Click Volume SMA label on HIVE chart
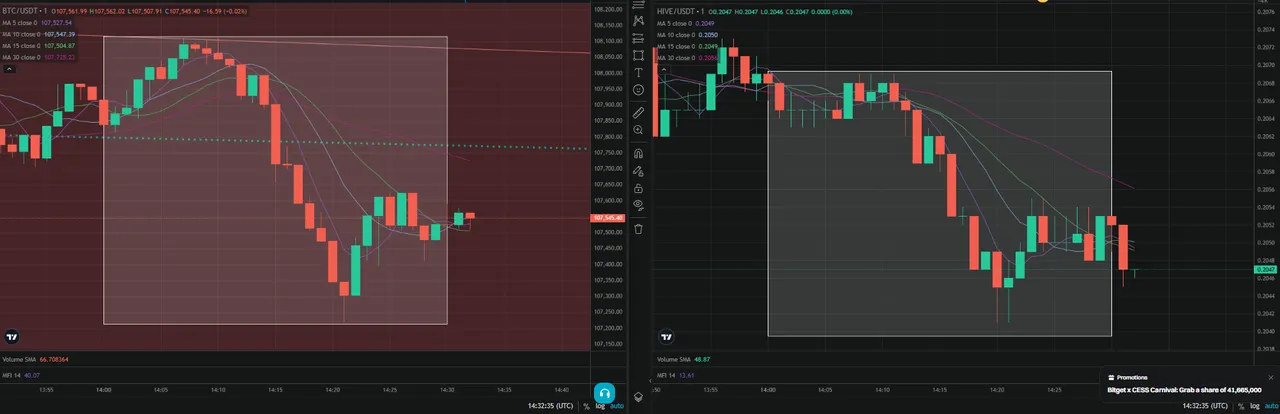The height and width of the screenshot is (414, 1280). pyautogui.click(x=672, y=359)
